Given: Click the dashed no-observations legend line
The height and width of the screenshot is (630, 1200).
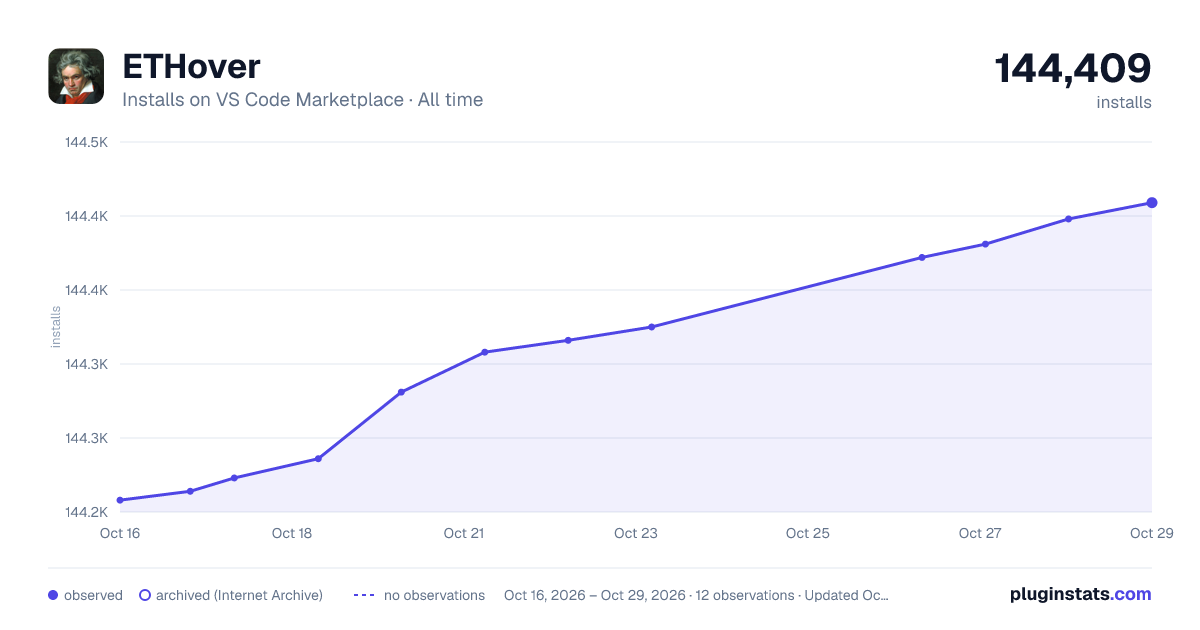Looking at the screenshot, I should (x=364, y=595).
